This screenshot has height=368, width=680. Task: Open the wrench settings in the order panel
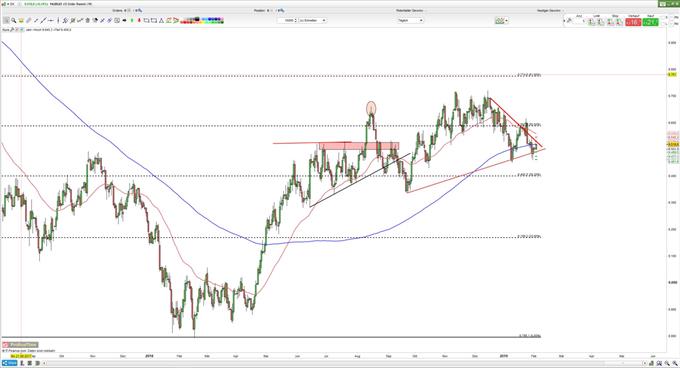[569, 20]
